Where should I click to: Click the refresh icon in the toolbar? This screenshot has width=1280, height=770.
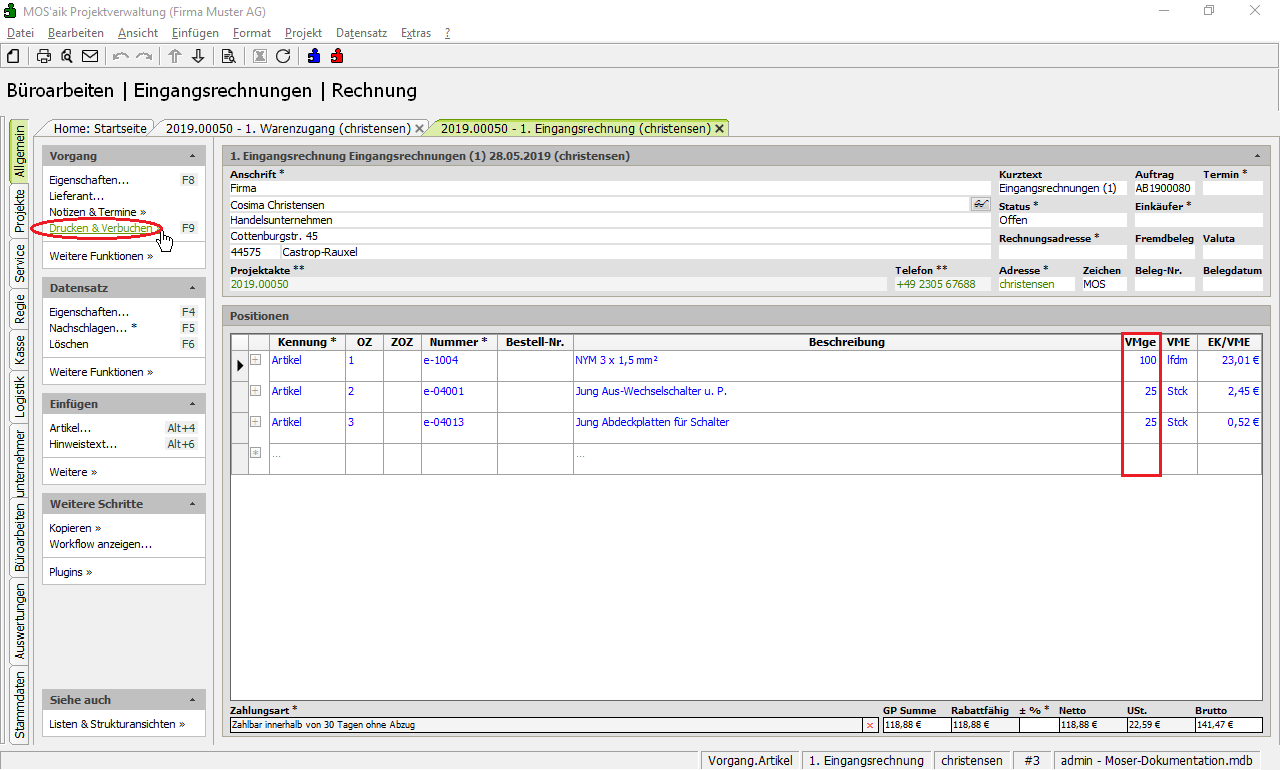pos(283,56)
